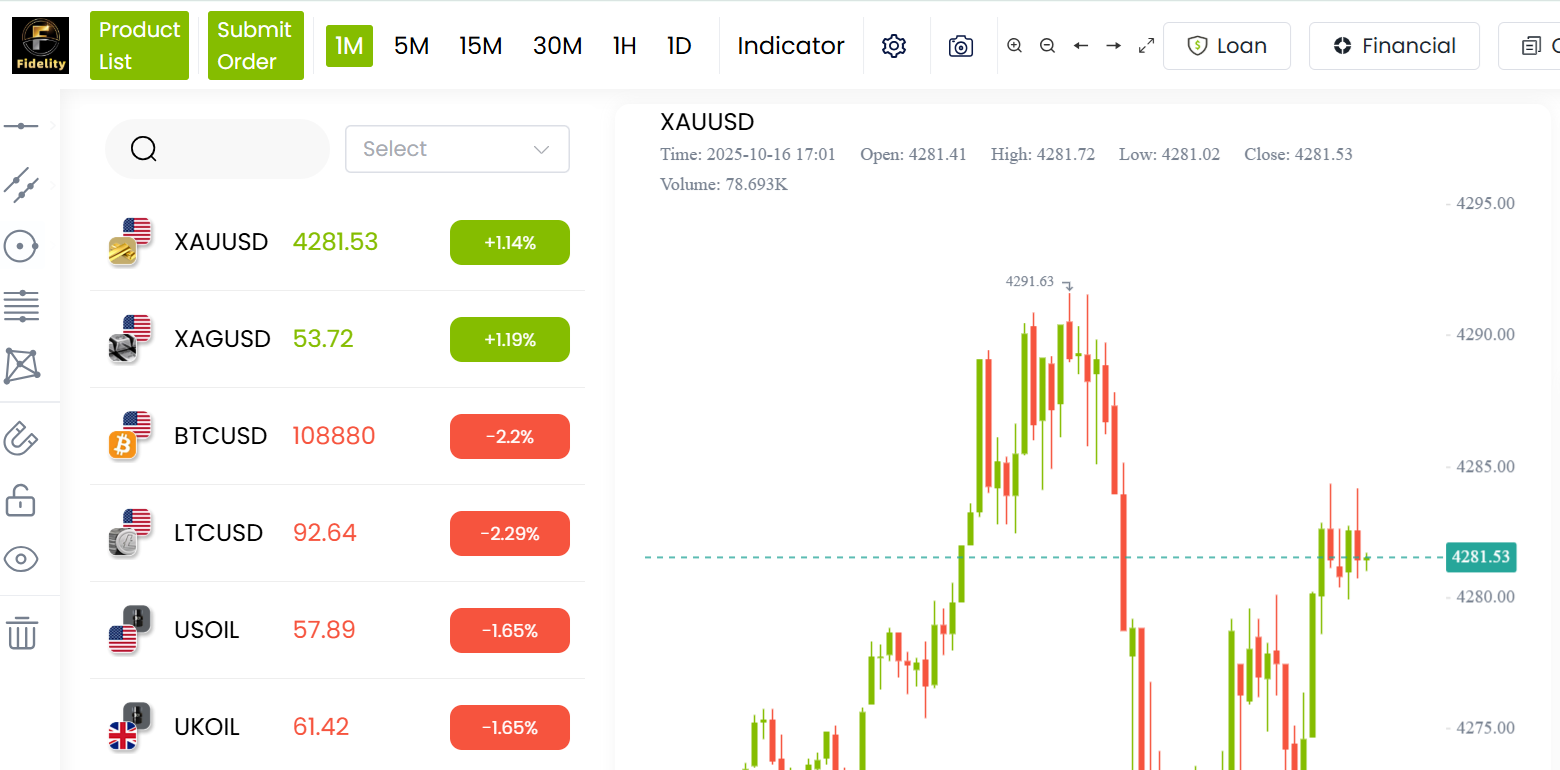Toggle drawings visibility eye icon
The width and height of the screenshot is (1560, 770).
pos(21,559)
